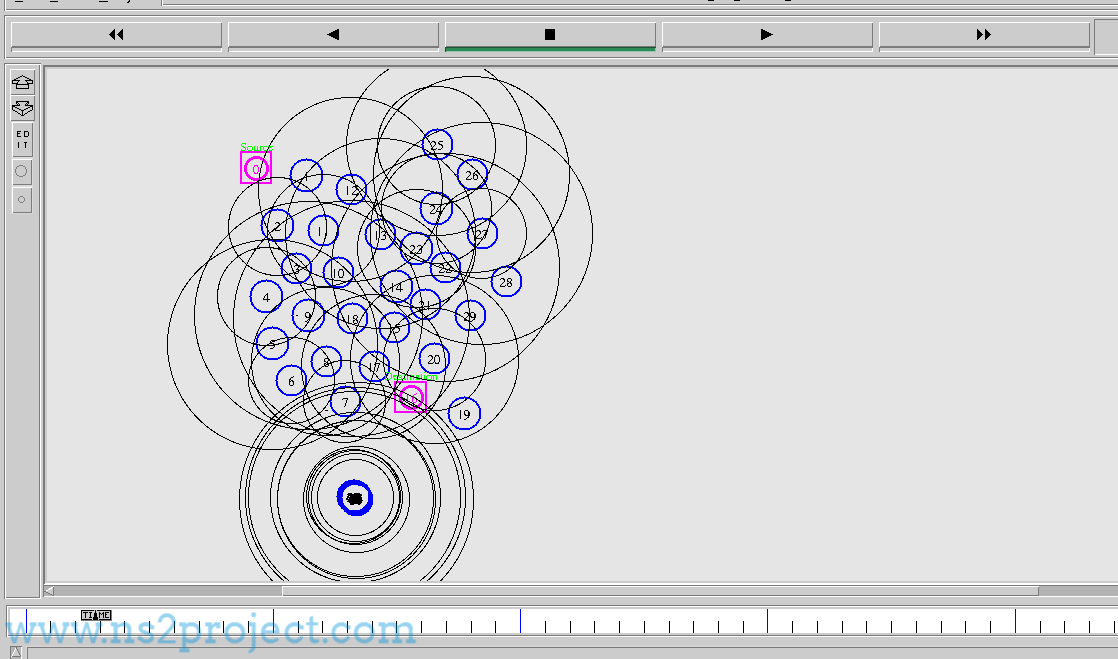The height and width of the screenshot is (659, 1118).
Task: Click node 20 in the topology
Action: 434,359
